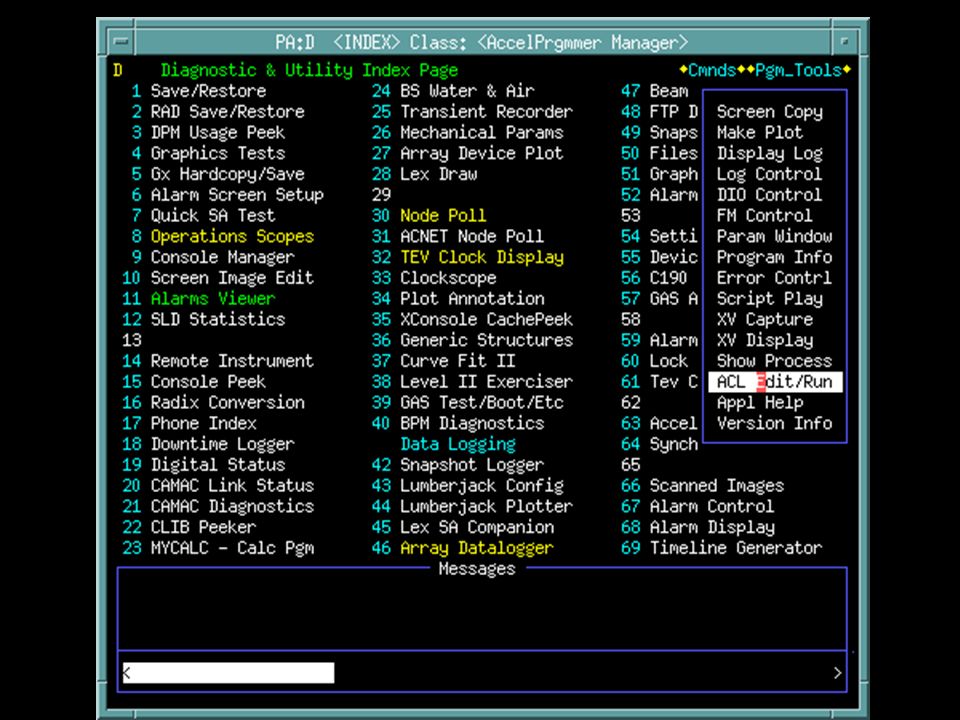This screenshot has height=720, width=960.
Task: Launch XConsole CachePeek
Action: tap(486, 320)
